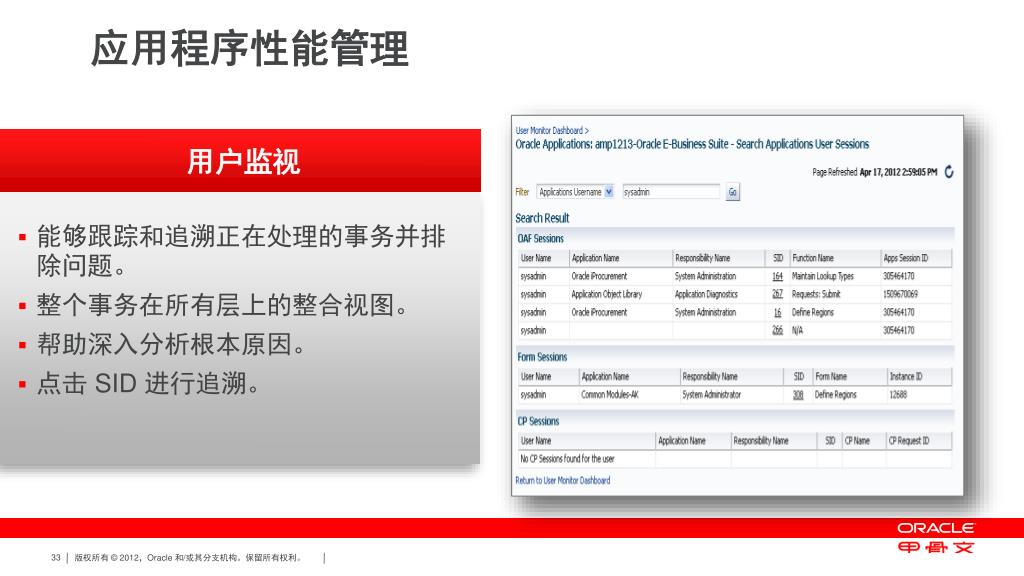Click SID 267 for Requests: Submit
Screen dimensions: 1024x576
click(777, 295)
